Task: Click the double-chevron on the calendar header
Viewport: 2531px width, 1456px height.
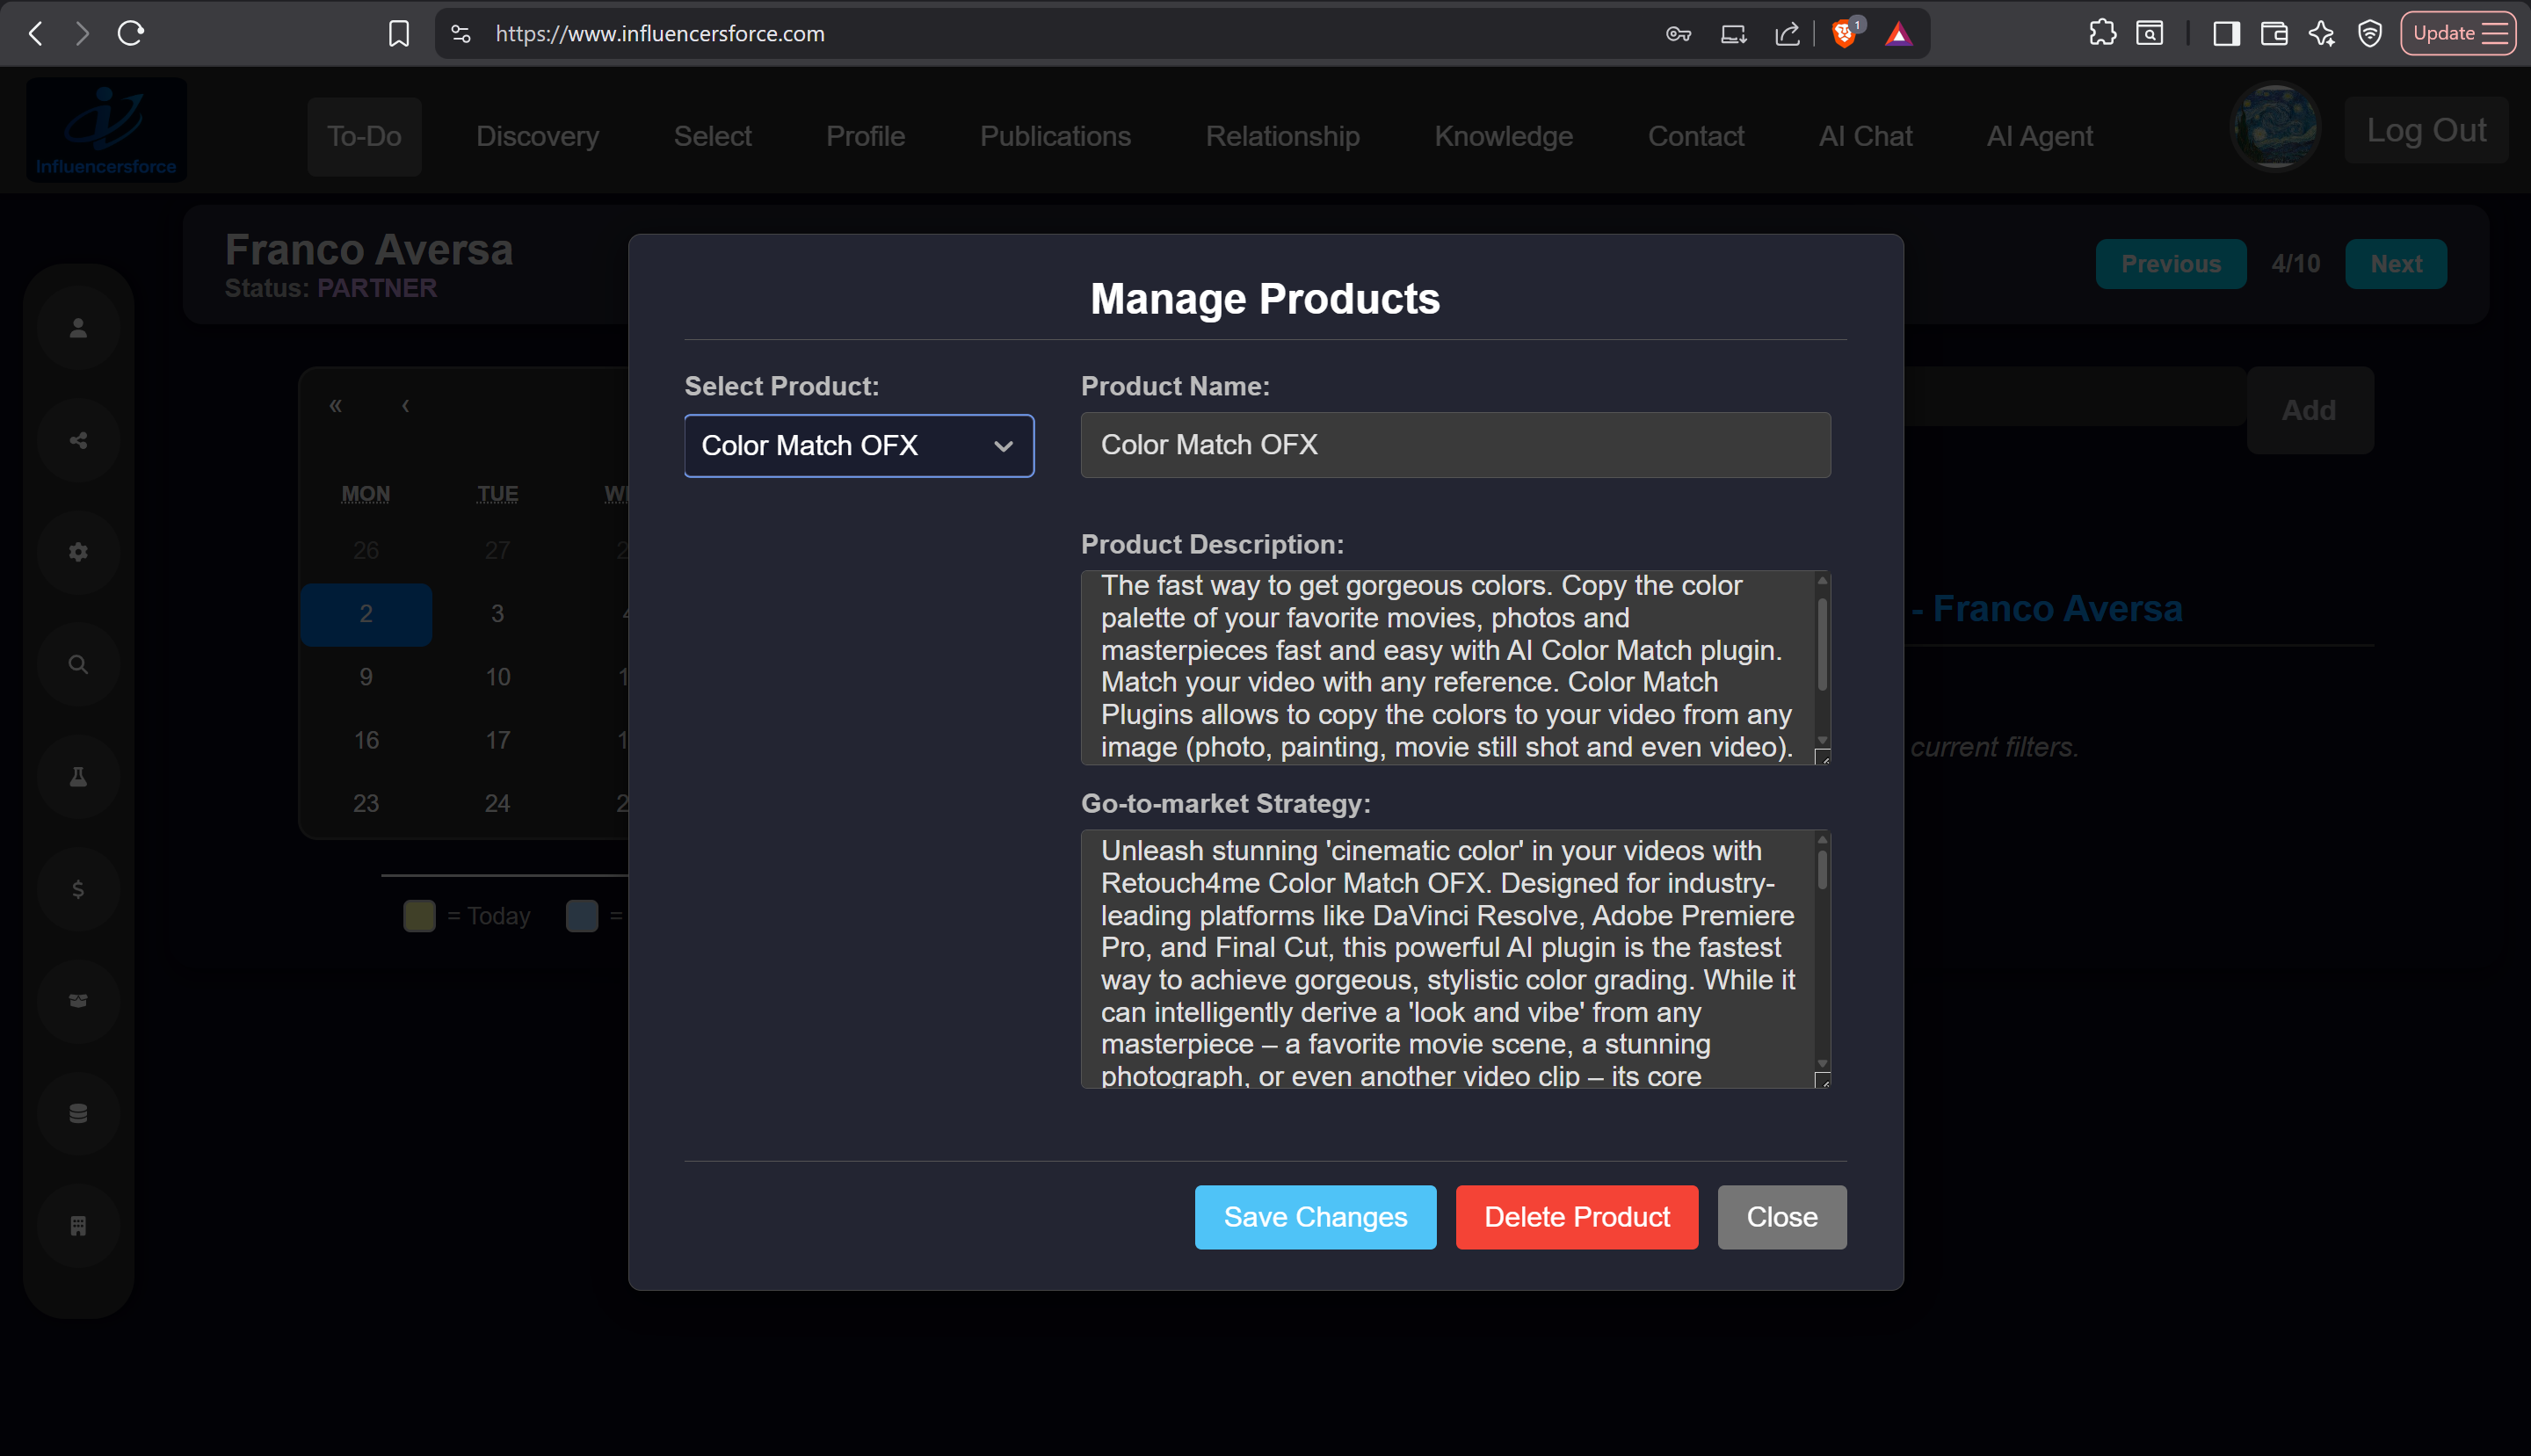Action: tap(335, 405)
